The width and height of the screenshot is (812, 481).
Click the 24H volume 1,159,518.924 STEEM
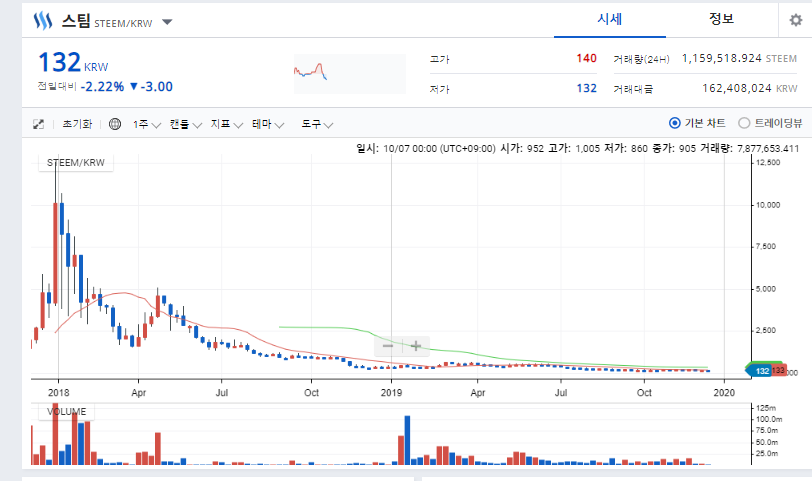(x=739, y=59)
